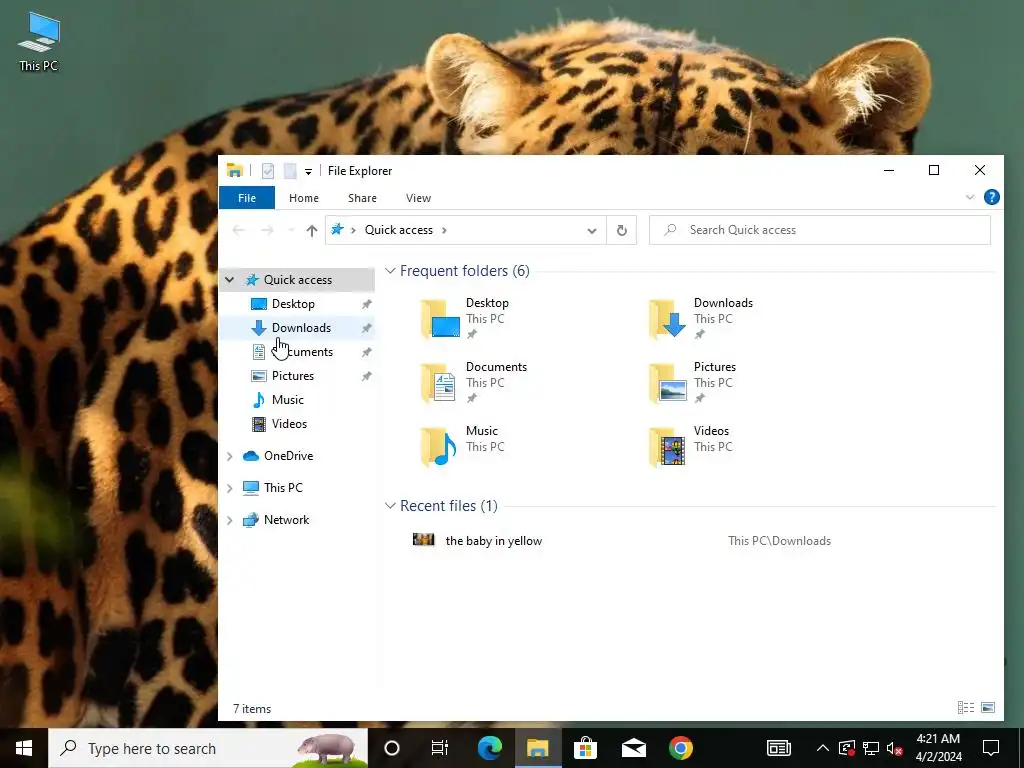Click the Quick access star in address bar
This screenshot has height=768, width=1024.
coord(338,229)
